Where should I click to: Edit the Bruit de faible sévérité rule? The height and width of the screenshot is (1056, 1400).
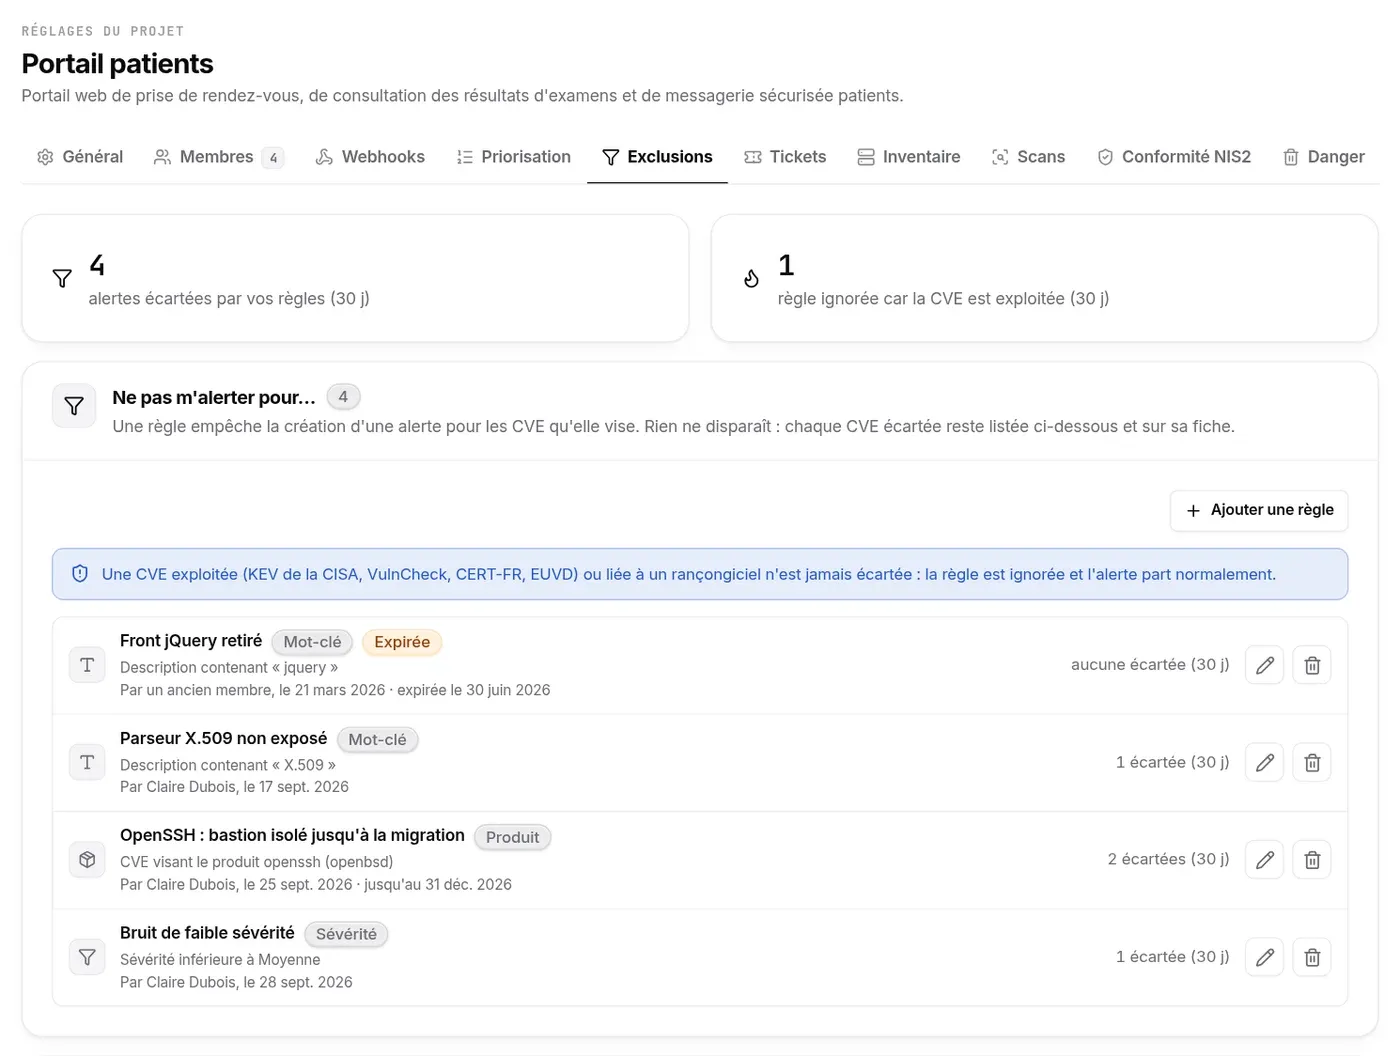(1264, 957)
